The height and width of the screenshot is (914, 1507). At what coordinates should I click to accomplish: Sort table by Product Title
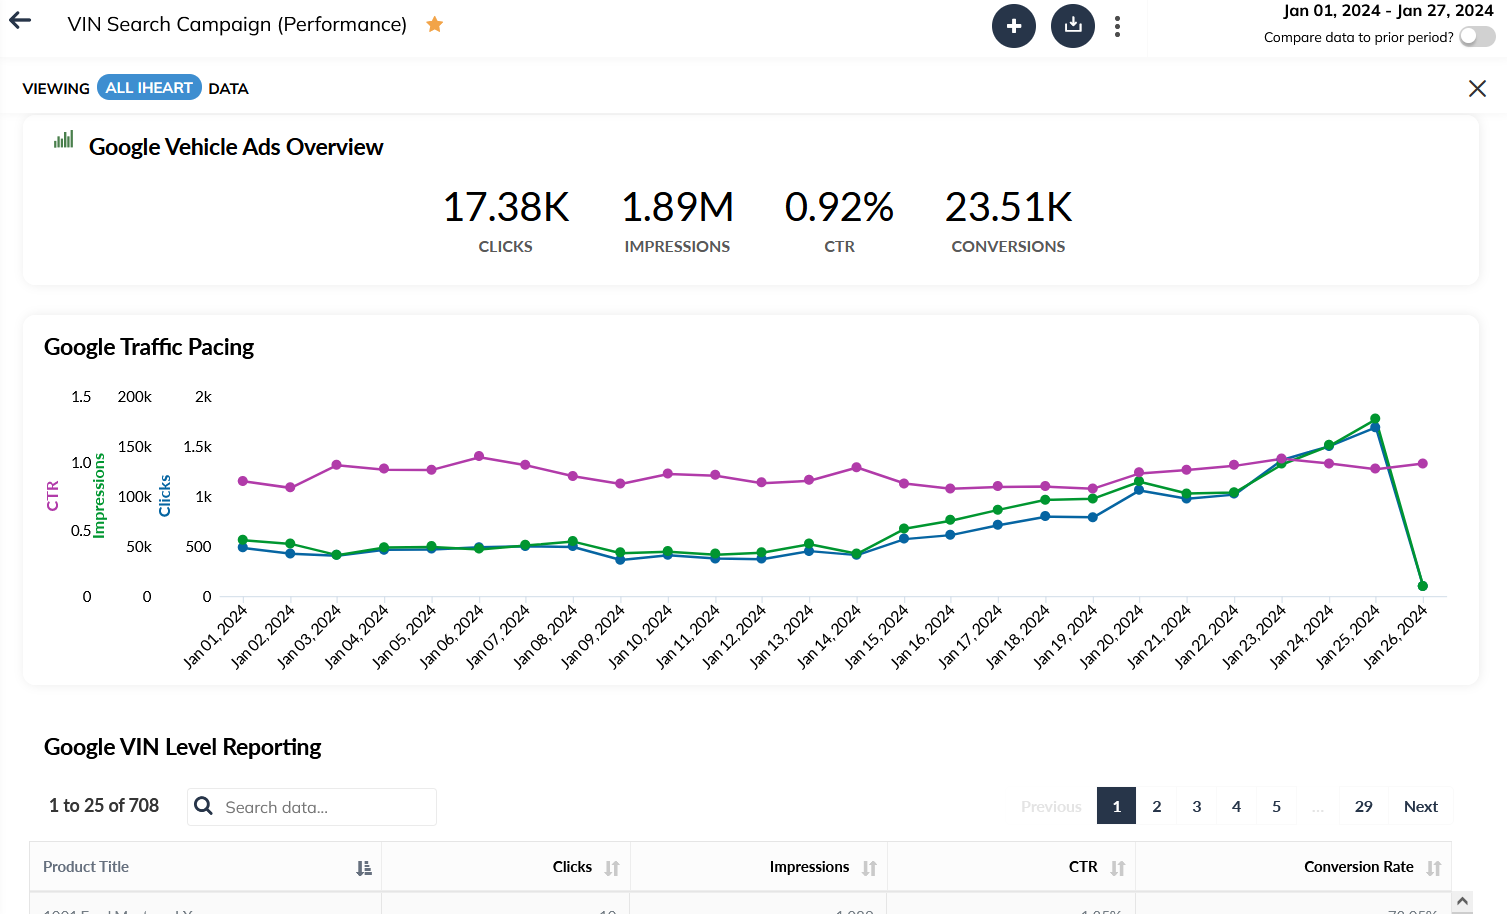364,868
